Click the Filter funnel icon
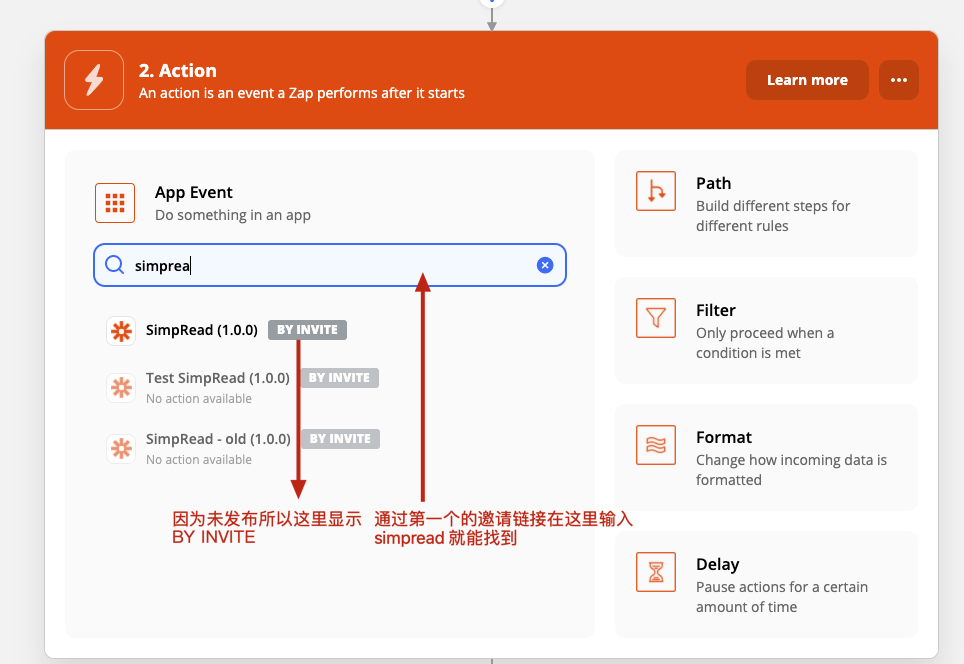Viewport: 964px width, 664px height. (x=656, y=318)
